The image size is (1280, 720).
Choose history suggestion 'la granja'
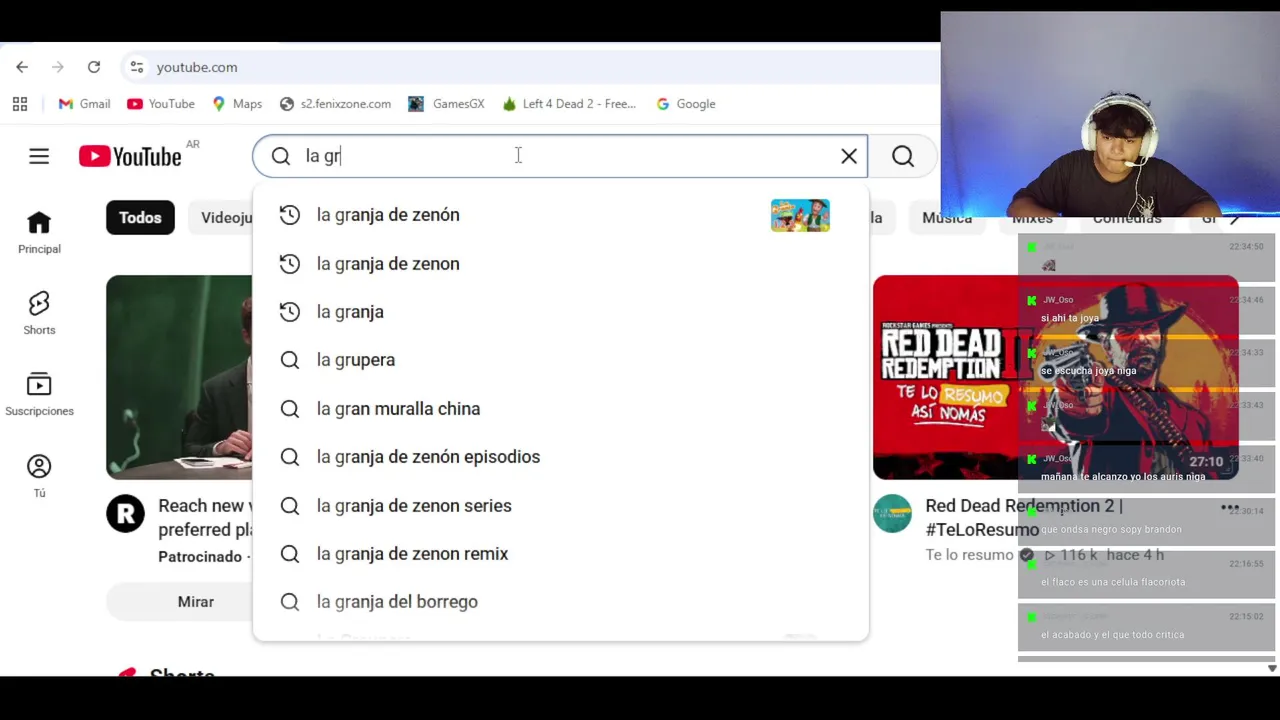(560, 312)
